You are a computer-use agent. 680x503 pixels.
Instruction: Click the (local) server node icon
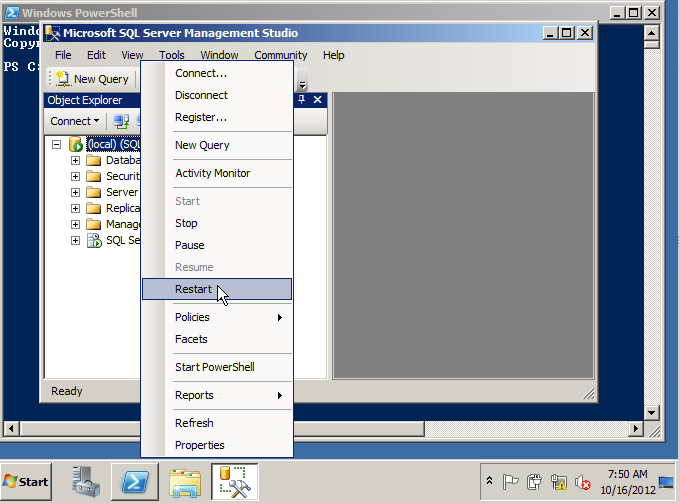tap(76, 144)
